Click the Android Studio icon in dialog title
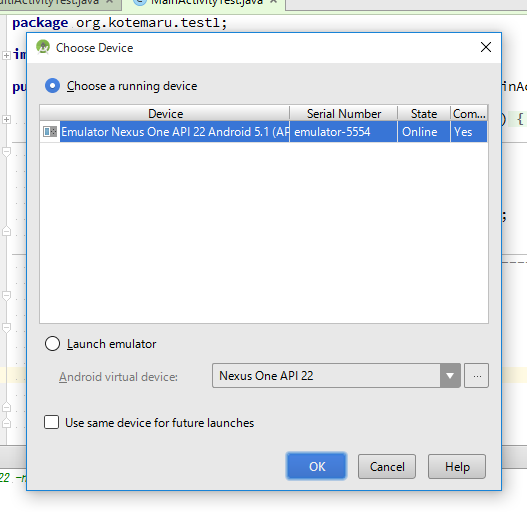Viewport: 527px width, 512px height. coord(43,47)
